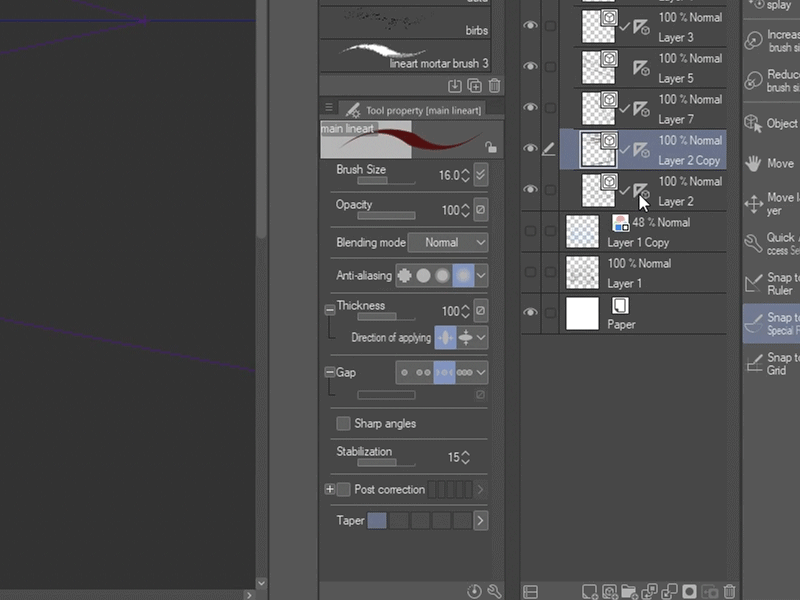Viewport: 800px width, 600px height.
Task: Select the Object tool in quick access
Action: 755,124
